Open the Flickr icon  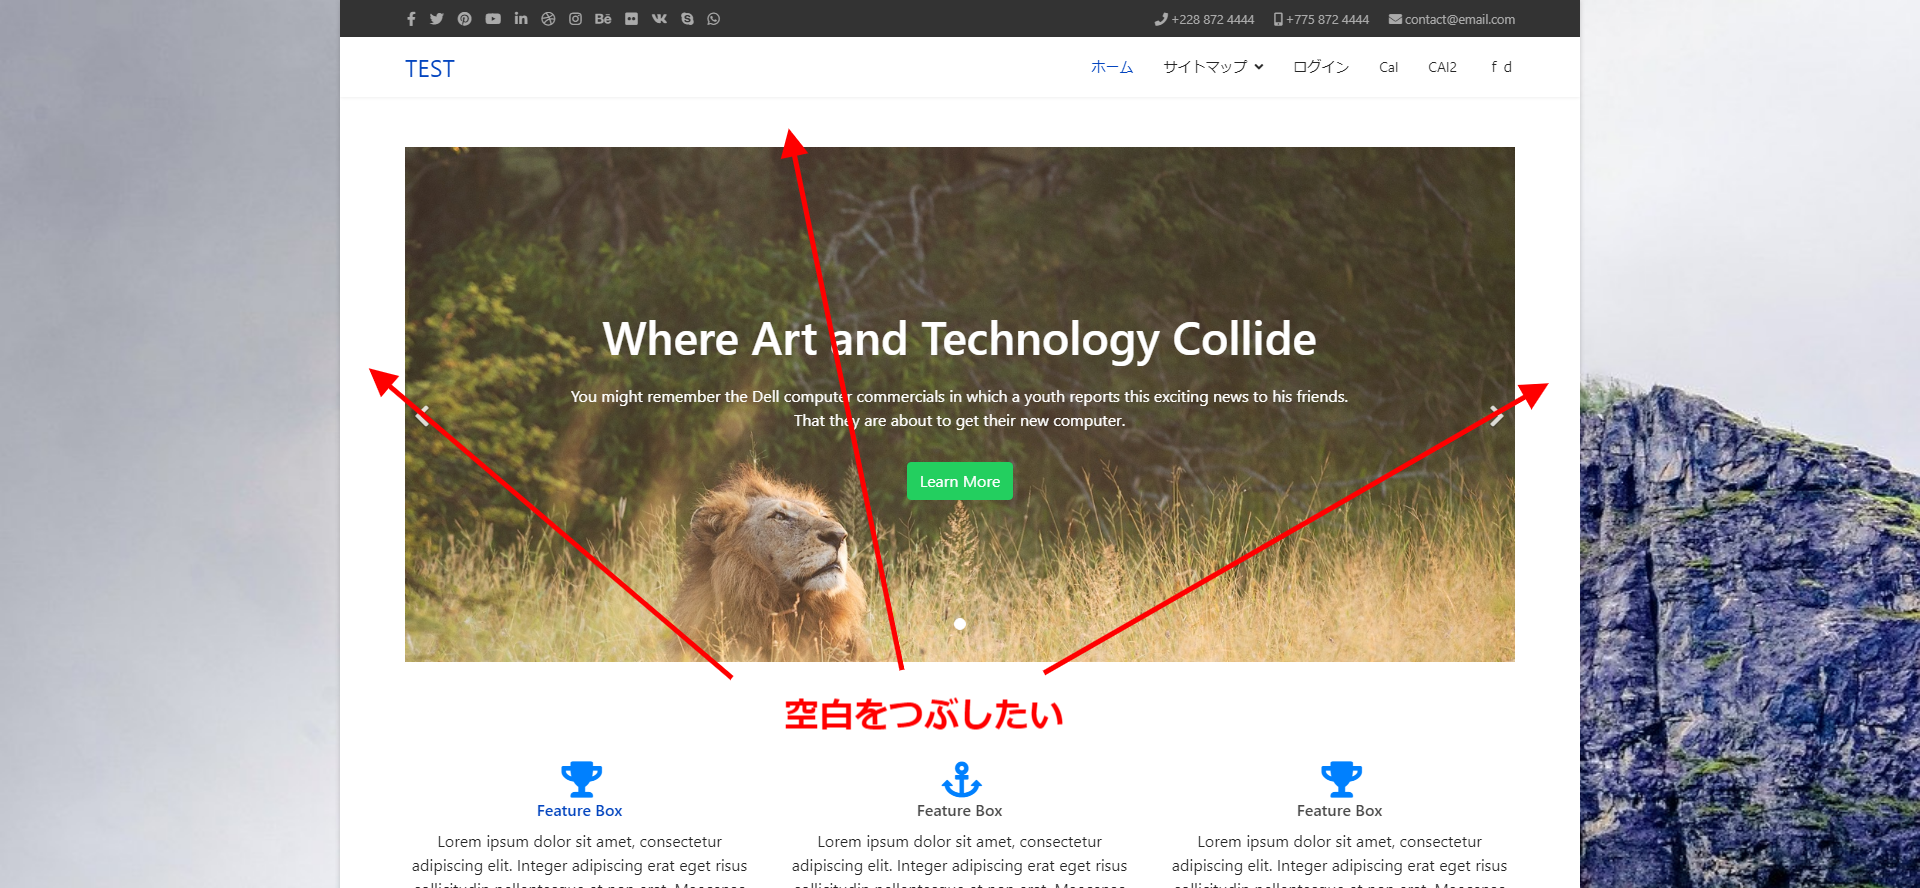point(631,19)
